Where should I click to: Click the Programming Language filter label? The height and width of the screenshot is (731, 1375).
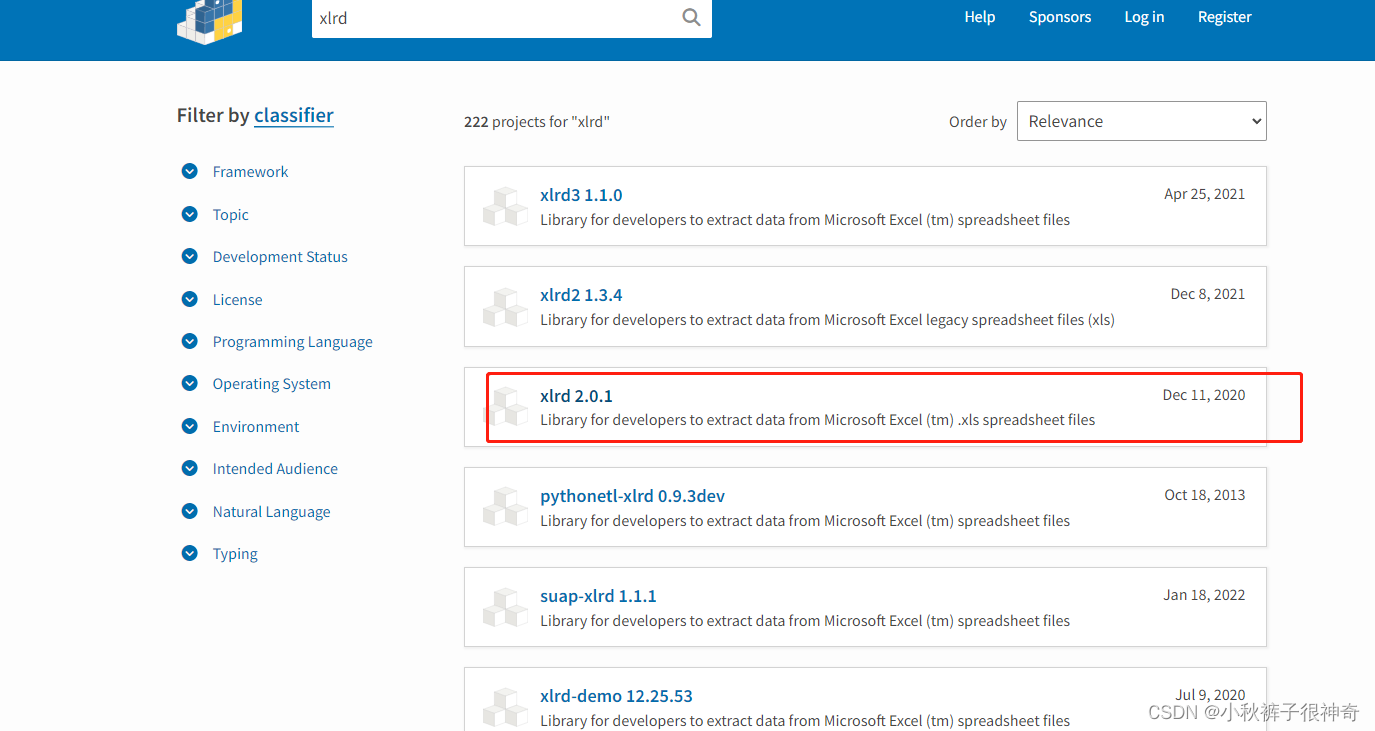(292, 341)
